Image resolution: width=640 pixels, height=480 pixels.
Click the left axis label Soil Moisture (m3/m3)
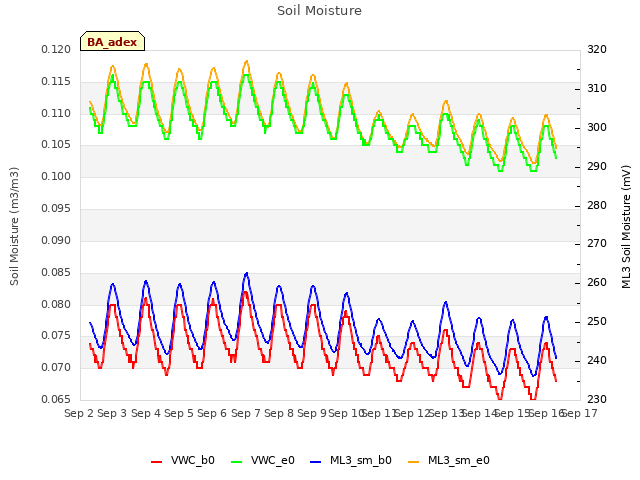(x=14, y=226)
